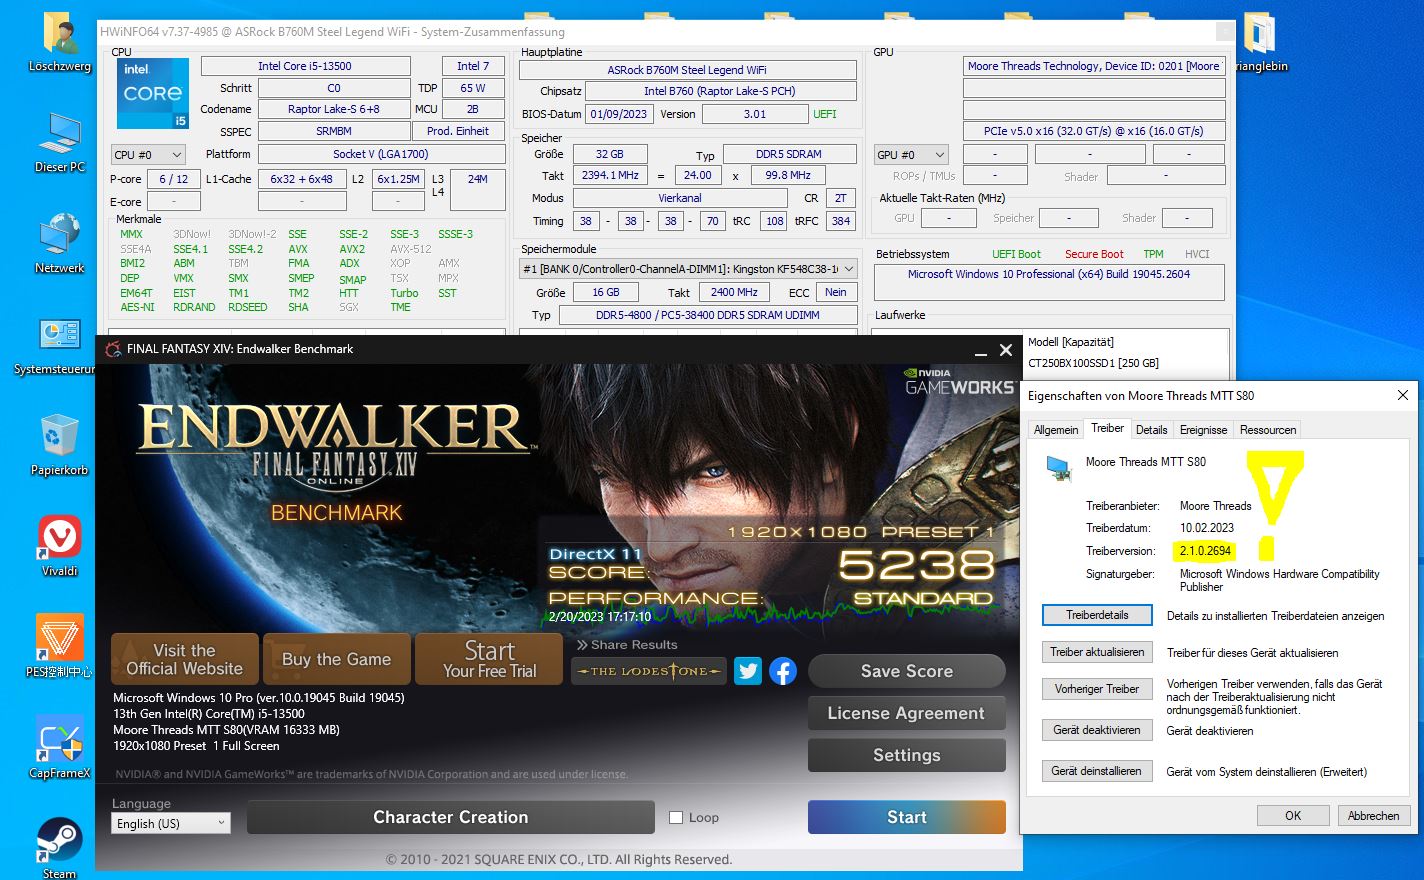Viewport: 1424px width, 880px height.
Task: Open benchmark Settings
Action: (x=907, y=755)
